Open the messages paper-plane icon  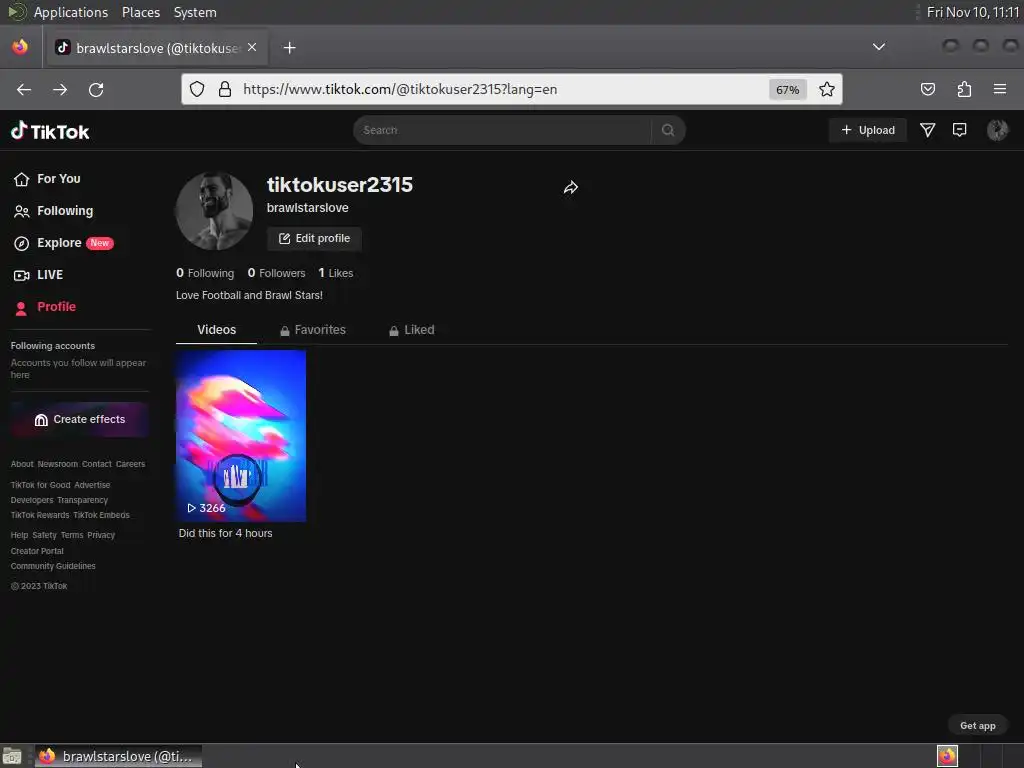927,130
